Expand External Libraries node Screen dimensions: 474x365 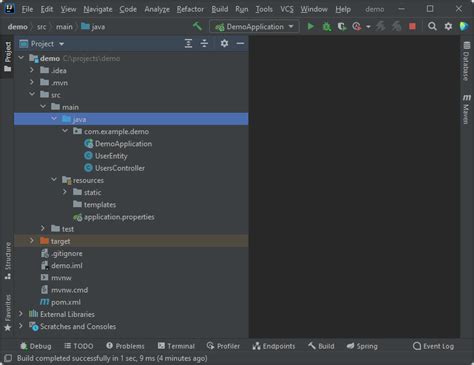click(21, 314)
